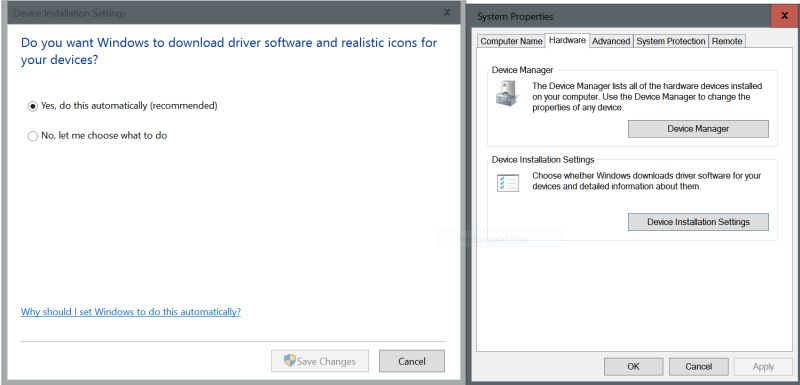Close the System Properties window

tap(785, 16)
